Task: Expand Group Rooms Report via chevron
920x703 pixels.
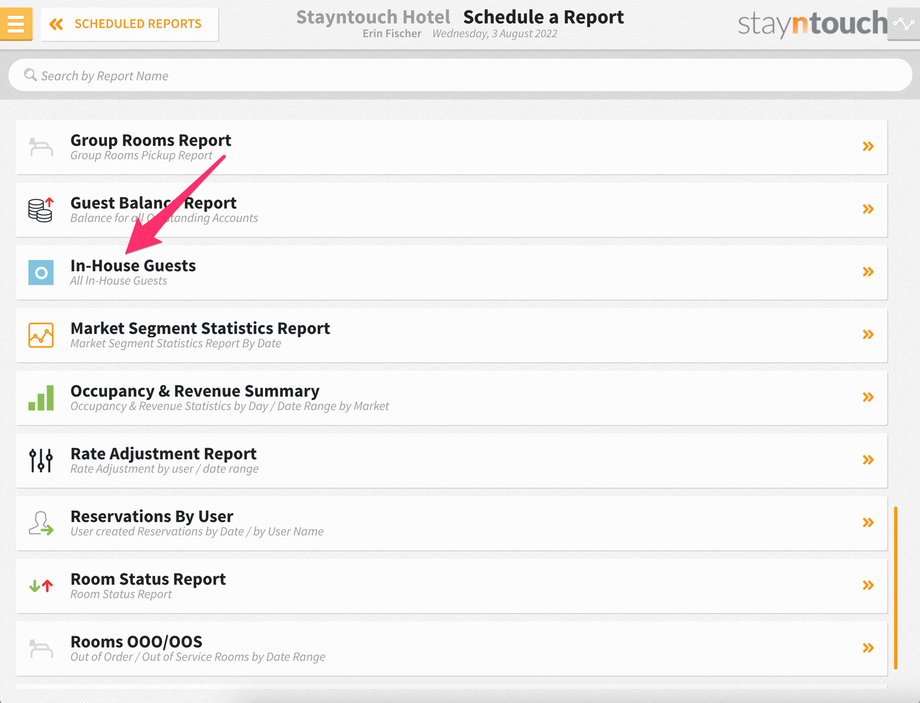Action: click(x=868, y=146)
